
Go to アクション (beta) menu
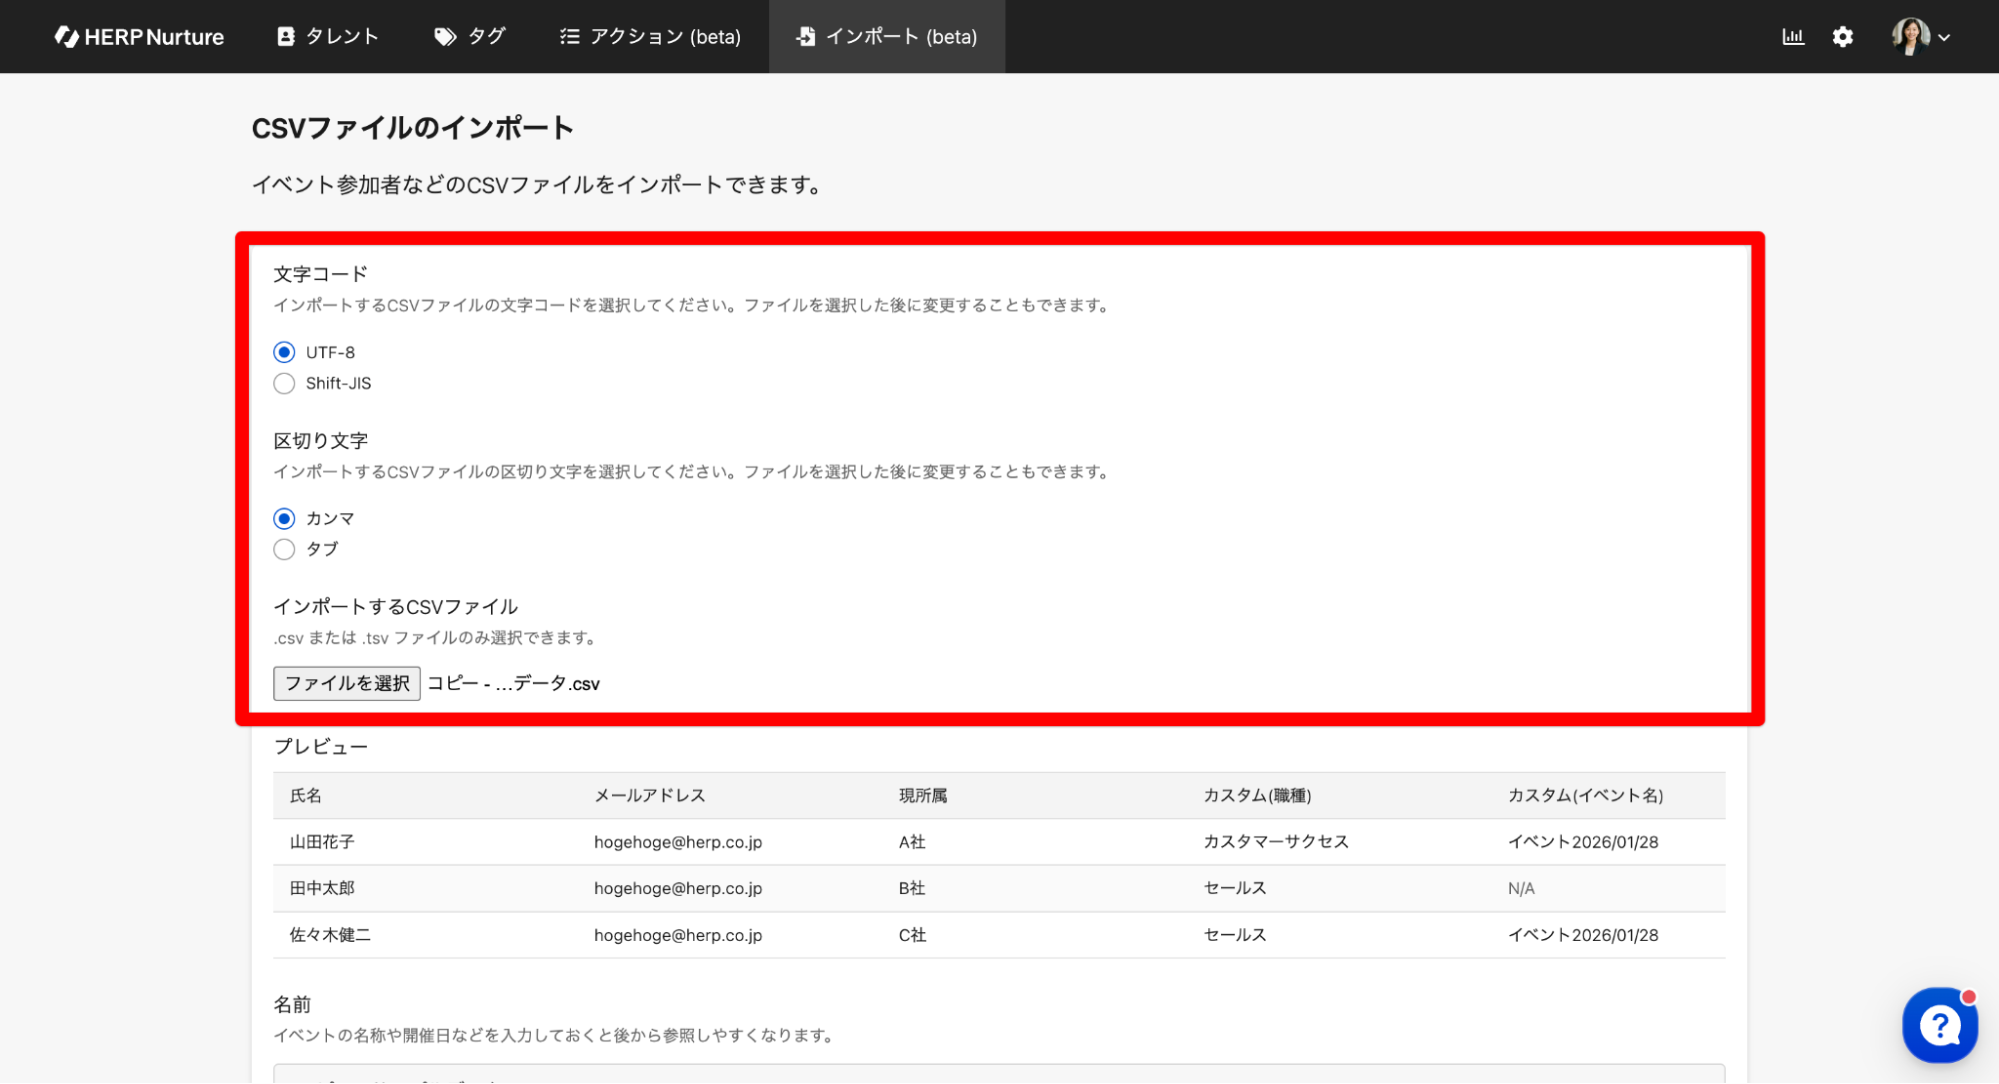tap(665, 37)
